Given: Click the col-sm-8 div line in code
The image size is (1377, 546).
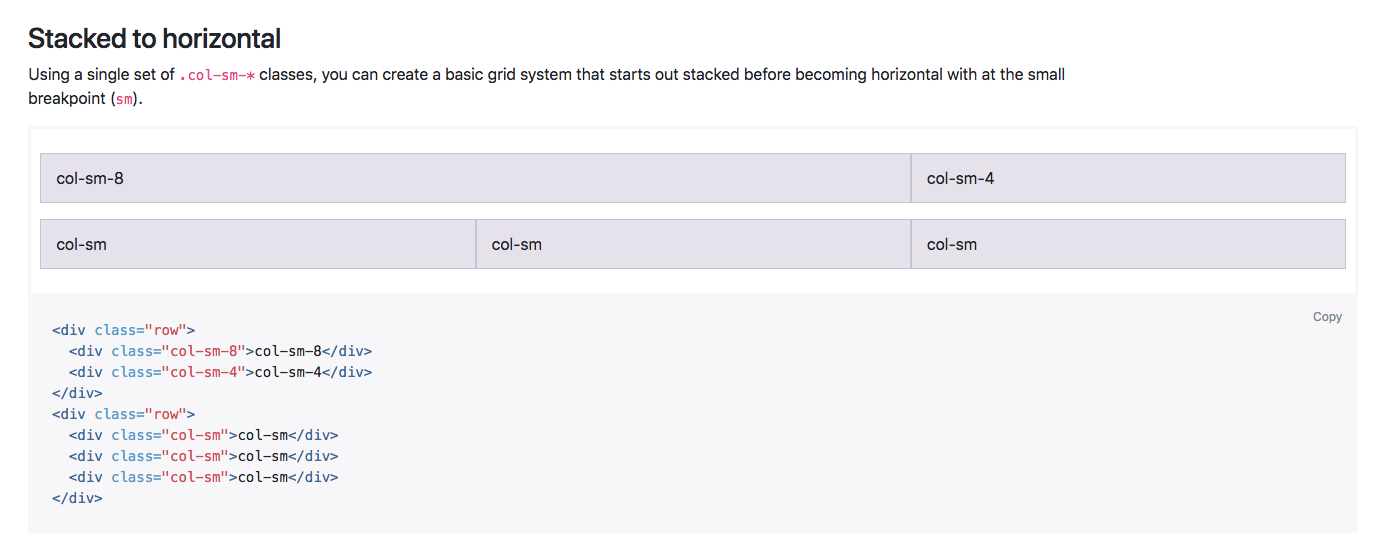Looking at the screenshot, I should [x=220, y=351].
